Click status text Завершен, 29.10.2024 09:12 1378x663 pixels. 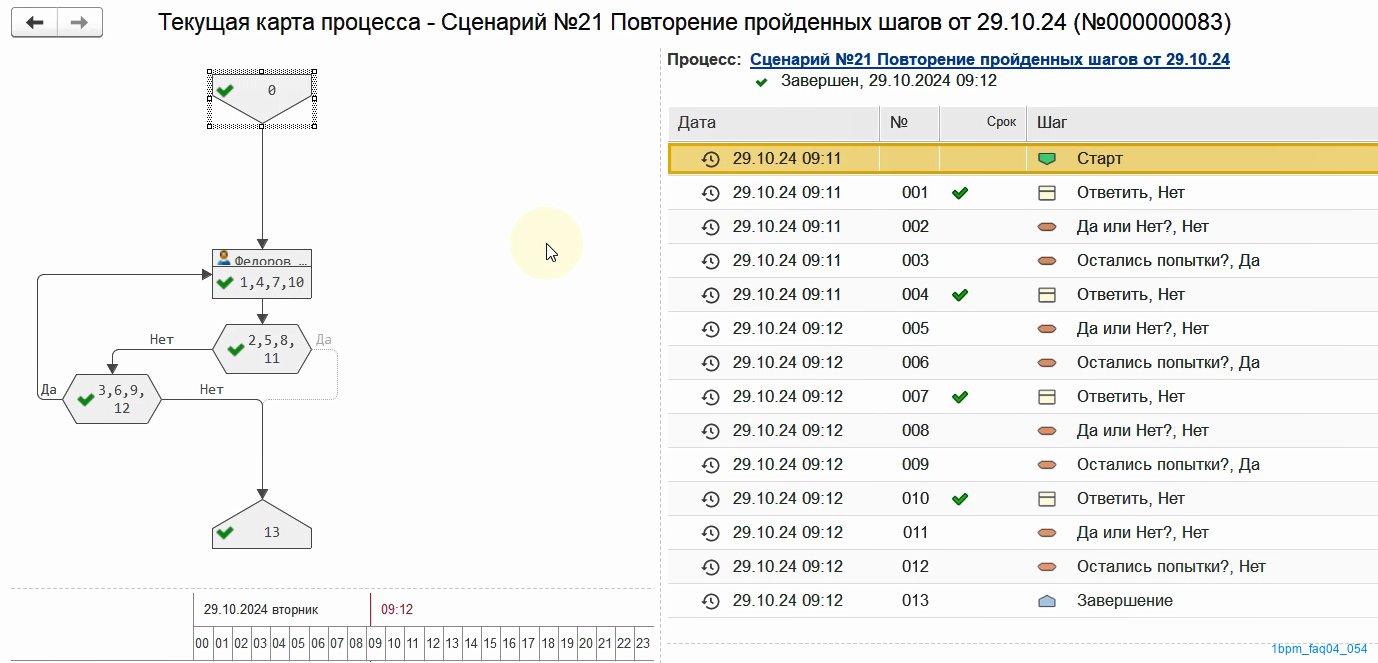[x=889, y=81]
